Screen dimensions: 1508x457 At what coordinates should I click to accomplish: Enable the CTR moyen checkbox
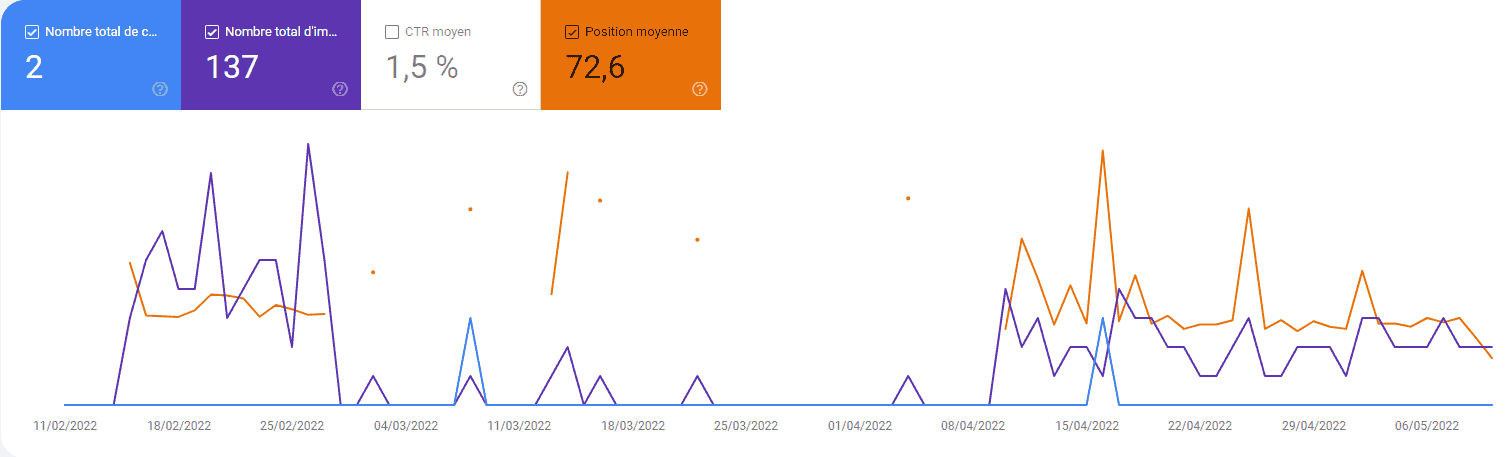392,32
